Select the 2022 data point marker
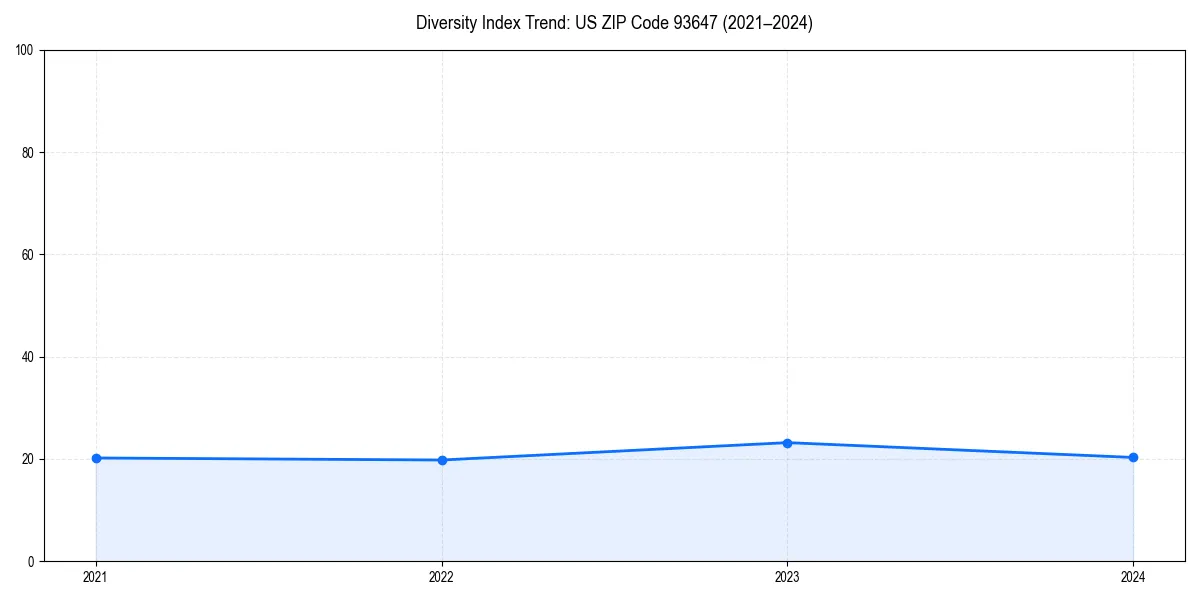Viewport: 1200px width, 600px height. click(x=442, y=460)
